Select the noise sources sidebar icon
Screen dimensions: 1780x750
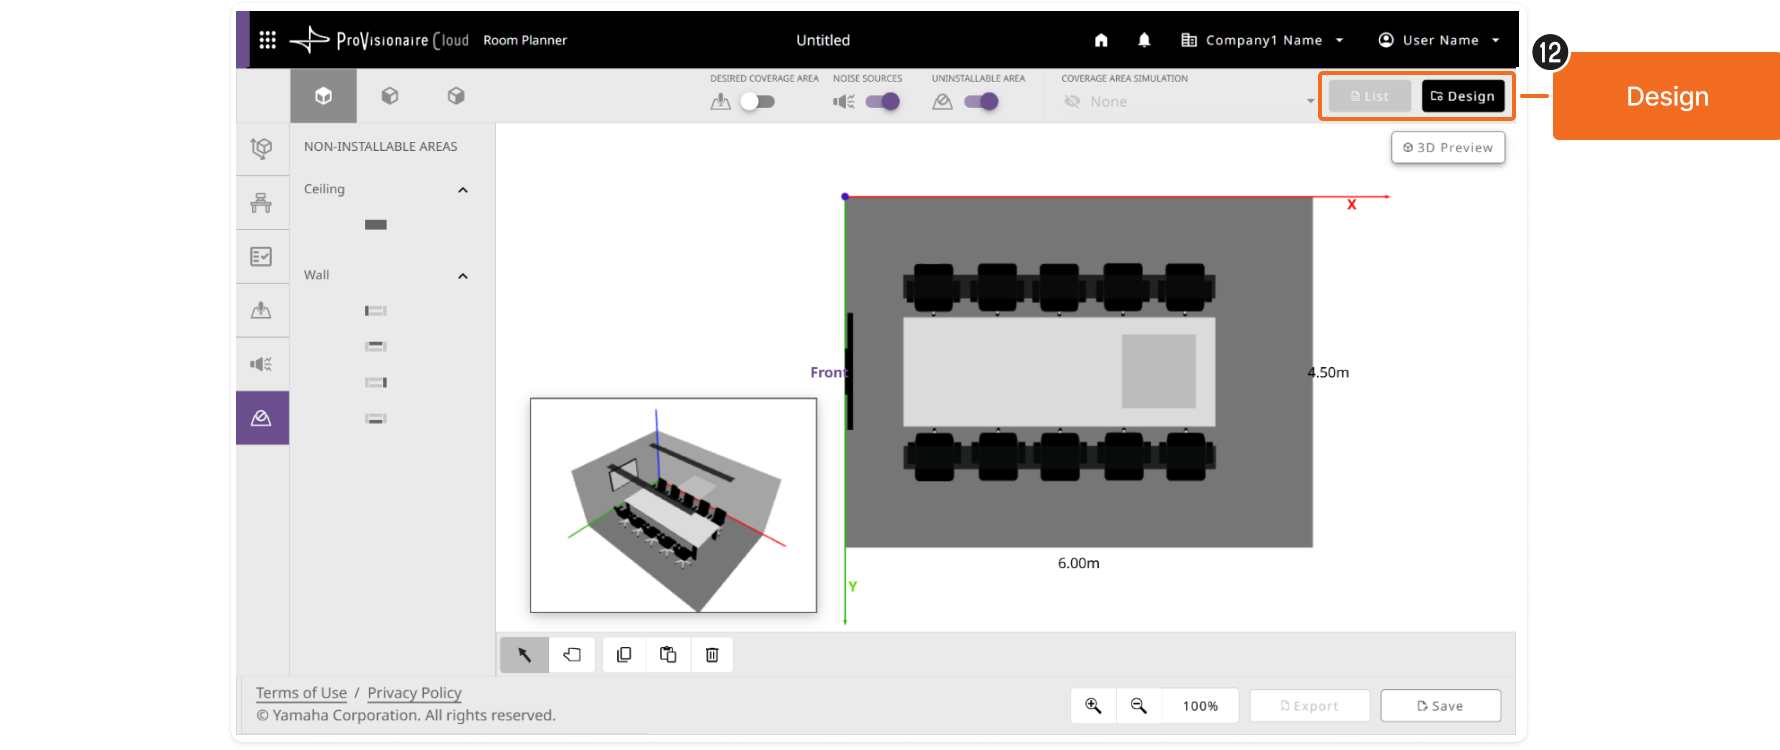(x=262, y=364)
